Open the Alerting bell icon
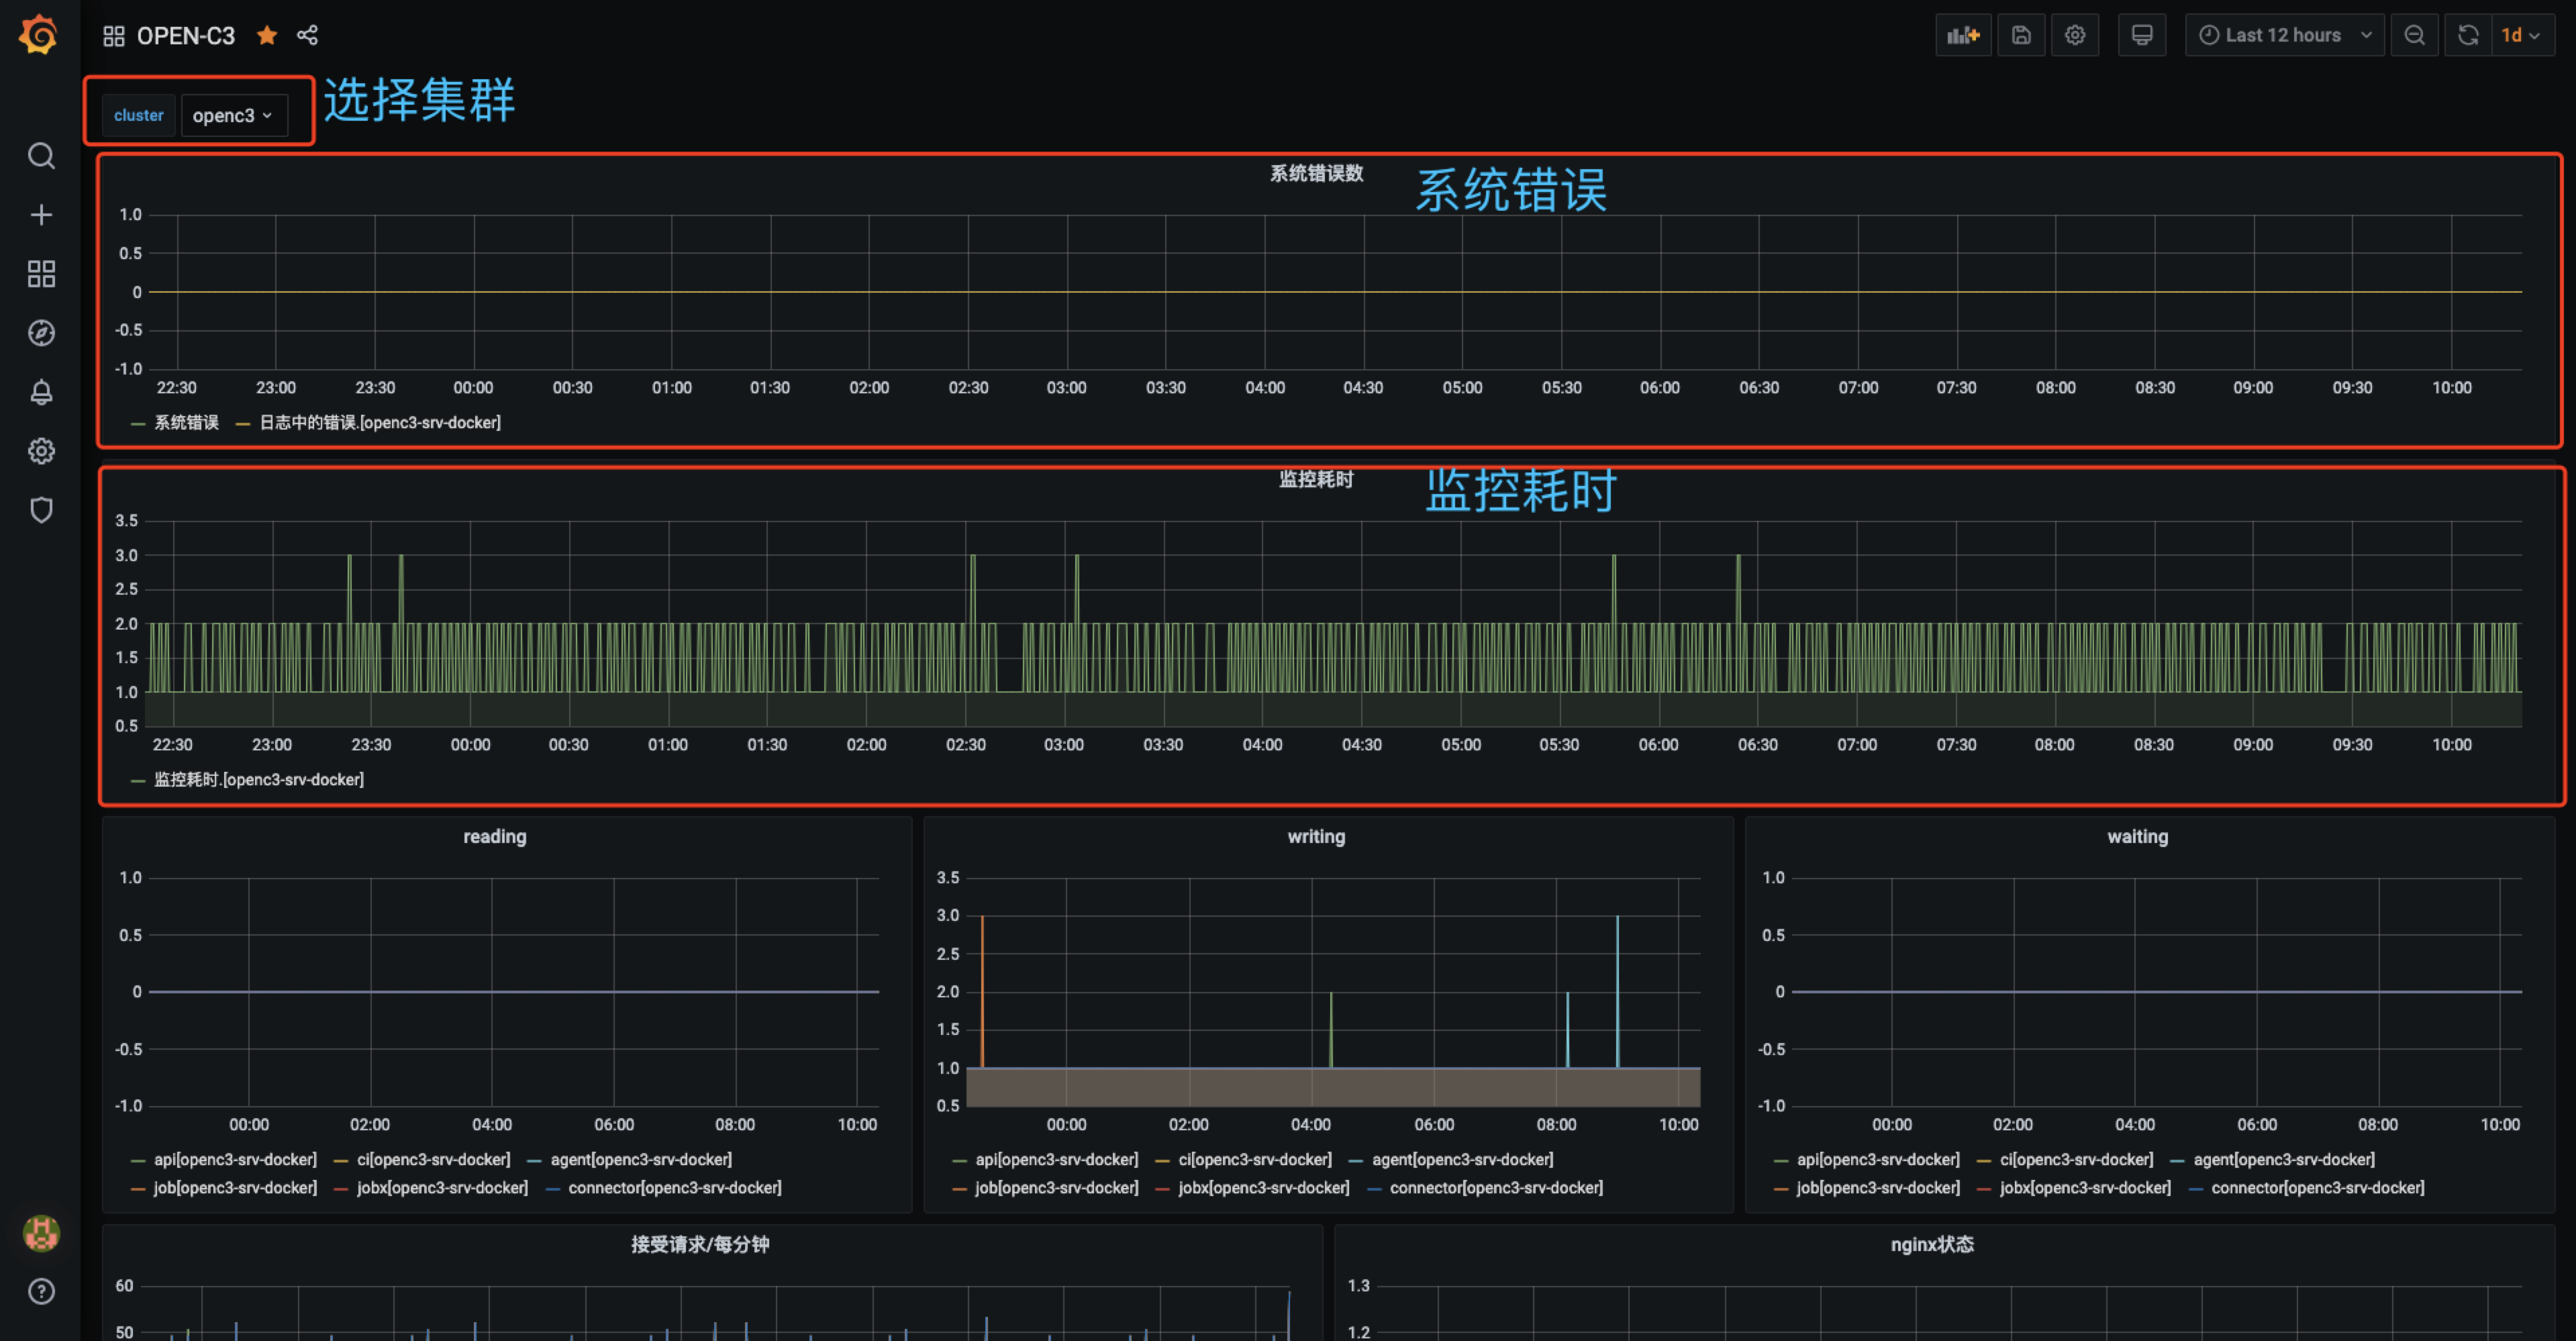 click(x=41, y=392)
